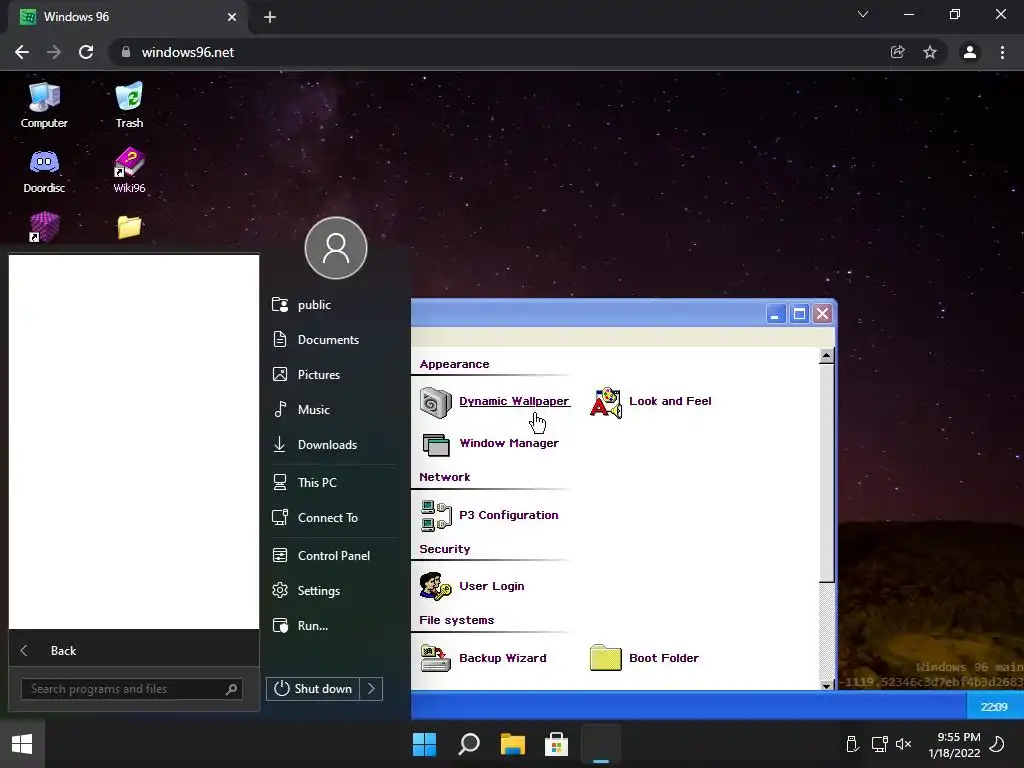Open P3 Configuration link
The image size is (1024, 768).
[509, 515]
